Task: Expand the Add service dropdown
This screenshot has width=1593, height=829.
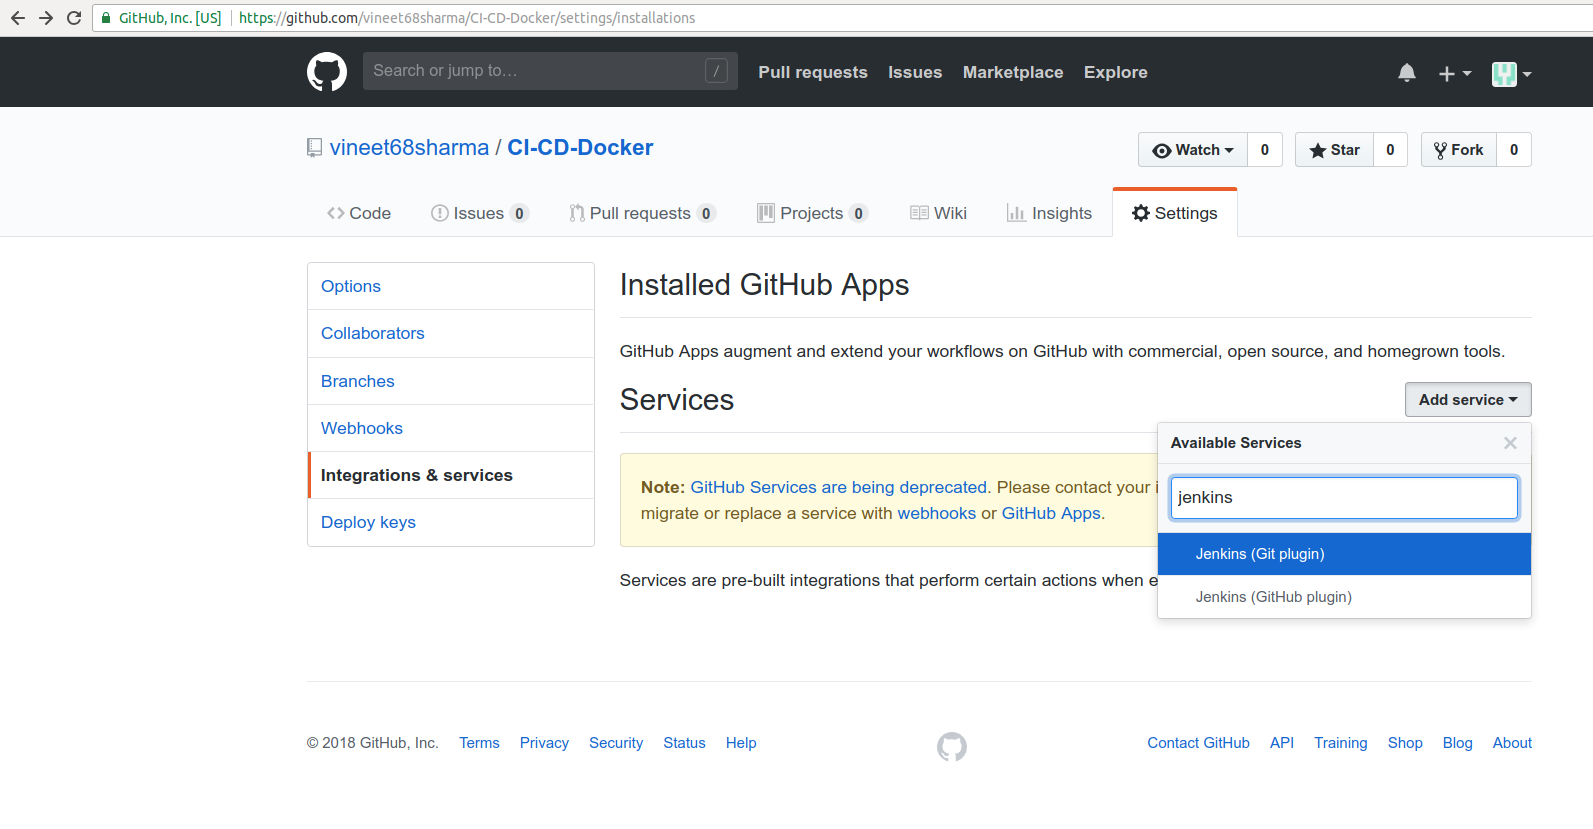Action: tap(1468, 400)
